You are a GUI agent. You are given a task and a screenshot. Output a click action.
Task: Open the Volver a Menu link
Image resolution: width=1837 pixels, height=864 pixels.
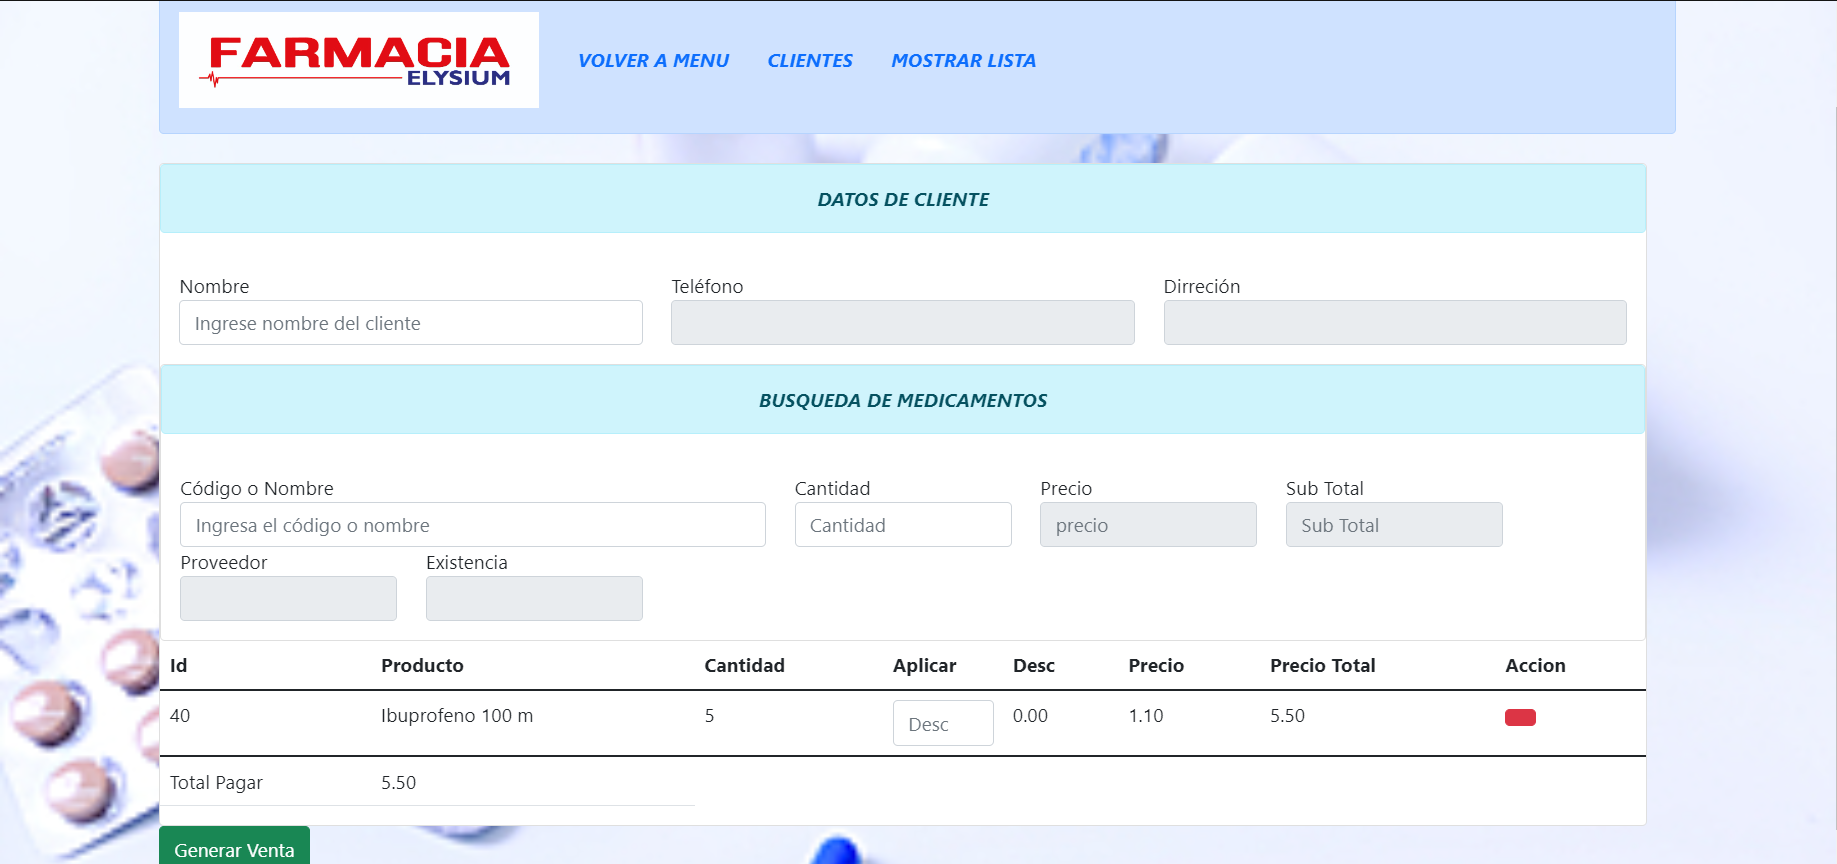(x=653, y=61)
